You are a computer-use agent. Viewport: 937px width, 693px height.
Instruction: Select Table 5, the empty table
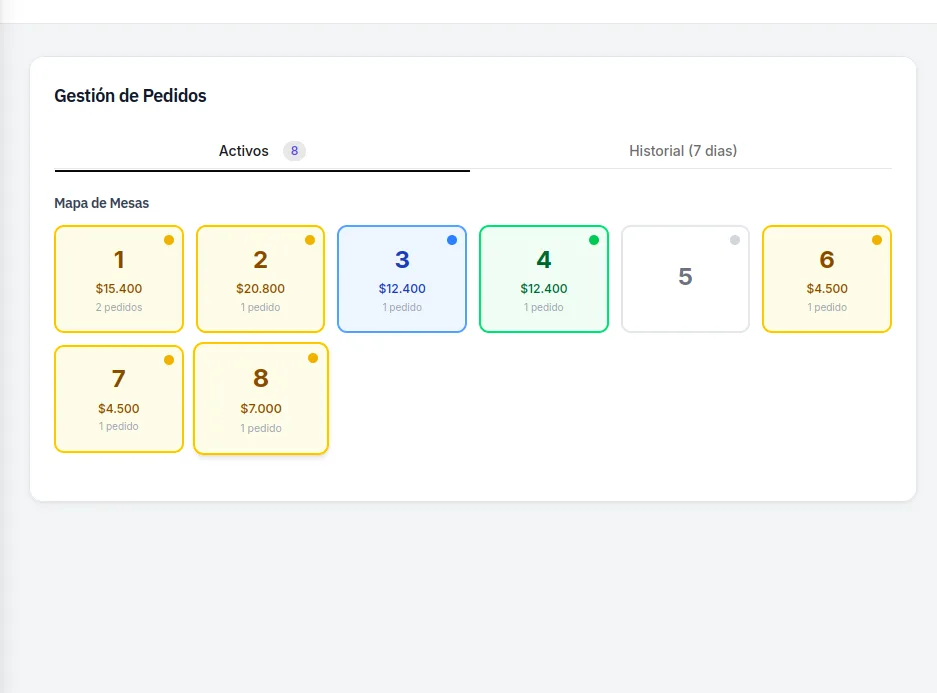click(685, 278)
